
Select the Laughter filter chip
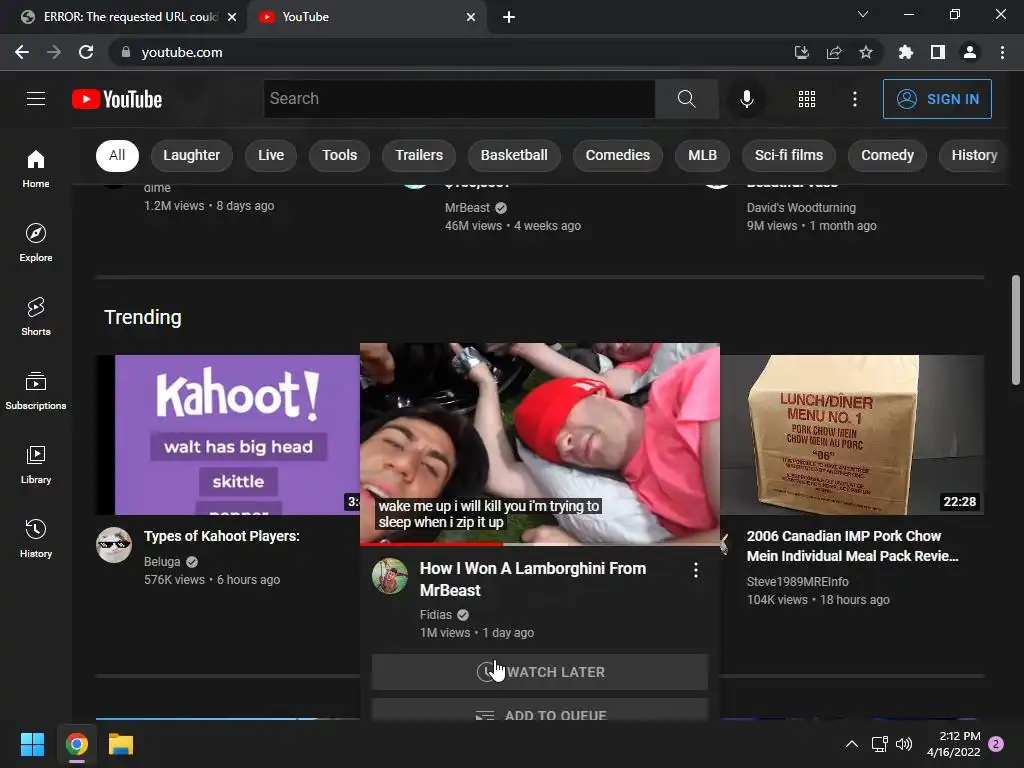191,155
